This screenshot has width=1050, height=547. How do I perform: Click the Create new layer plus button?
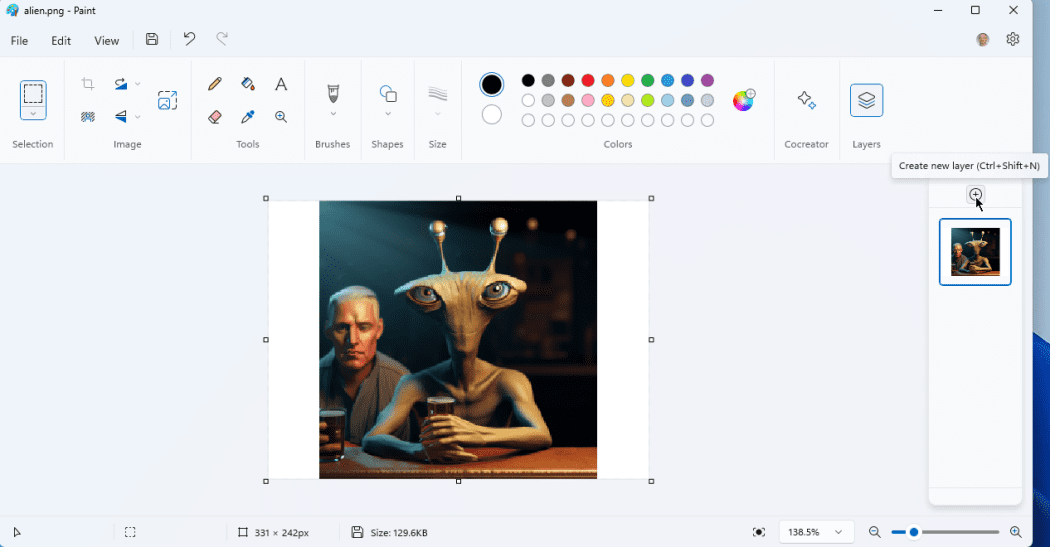(x=975, y=194)
